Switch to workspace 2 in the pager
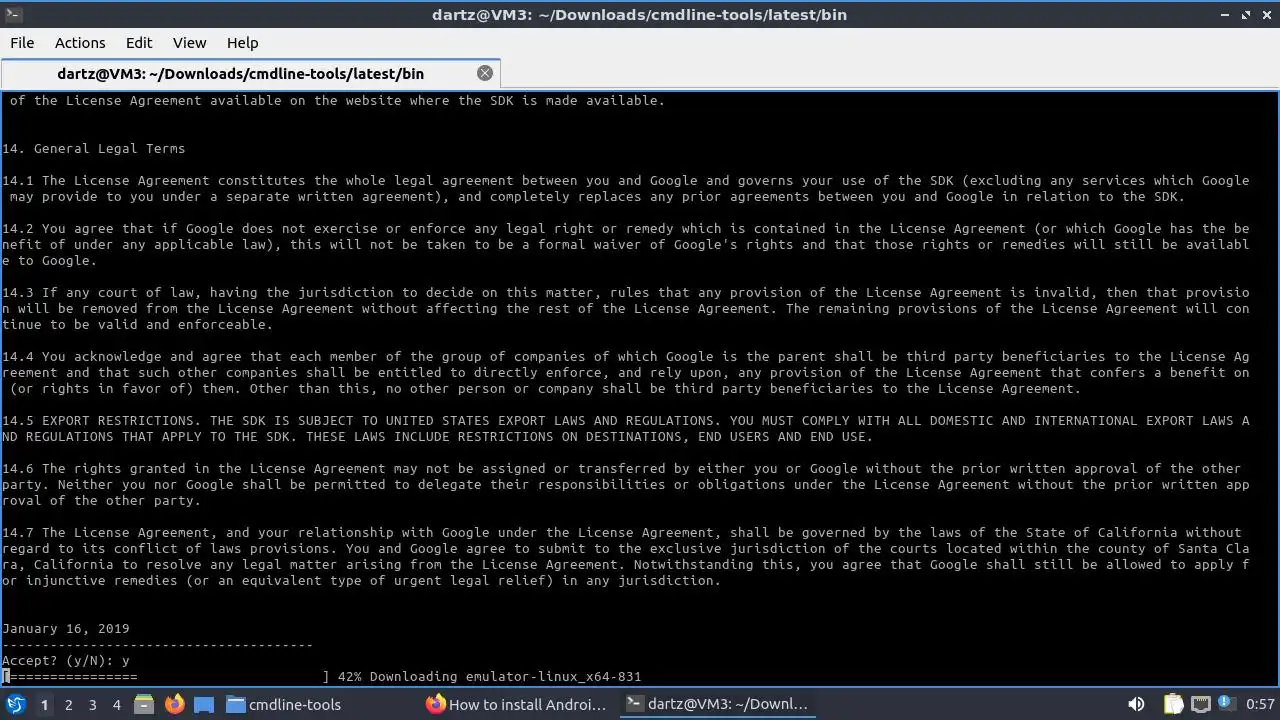 [68, 704]
